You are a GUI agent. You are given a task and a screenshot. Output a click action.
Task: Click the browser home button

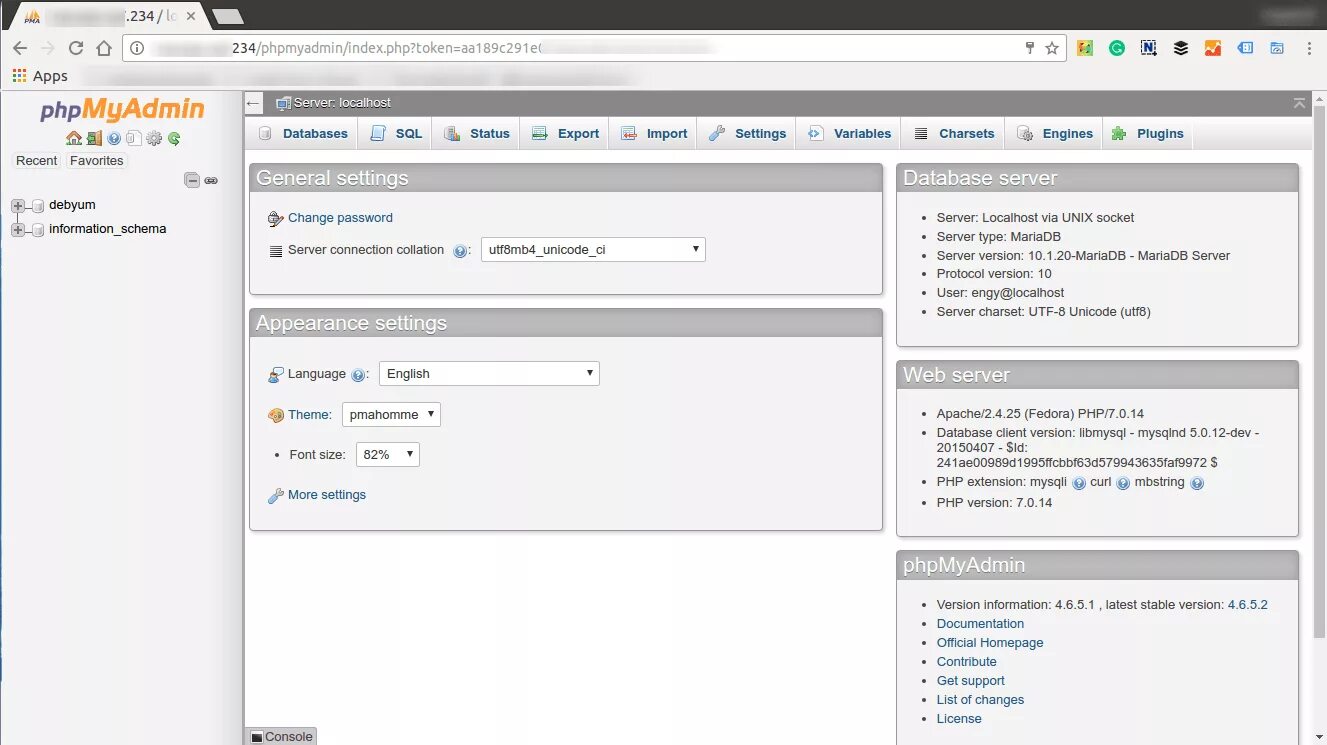(104, 48)
